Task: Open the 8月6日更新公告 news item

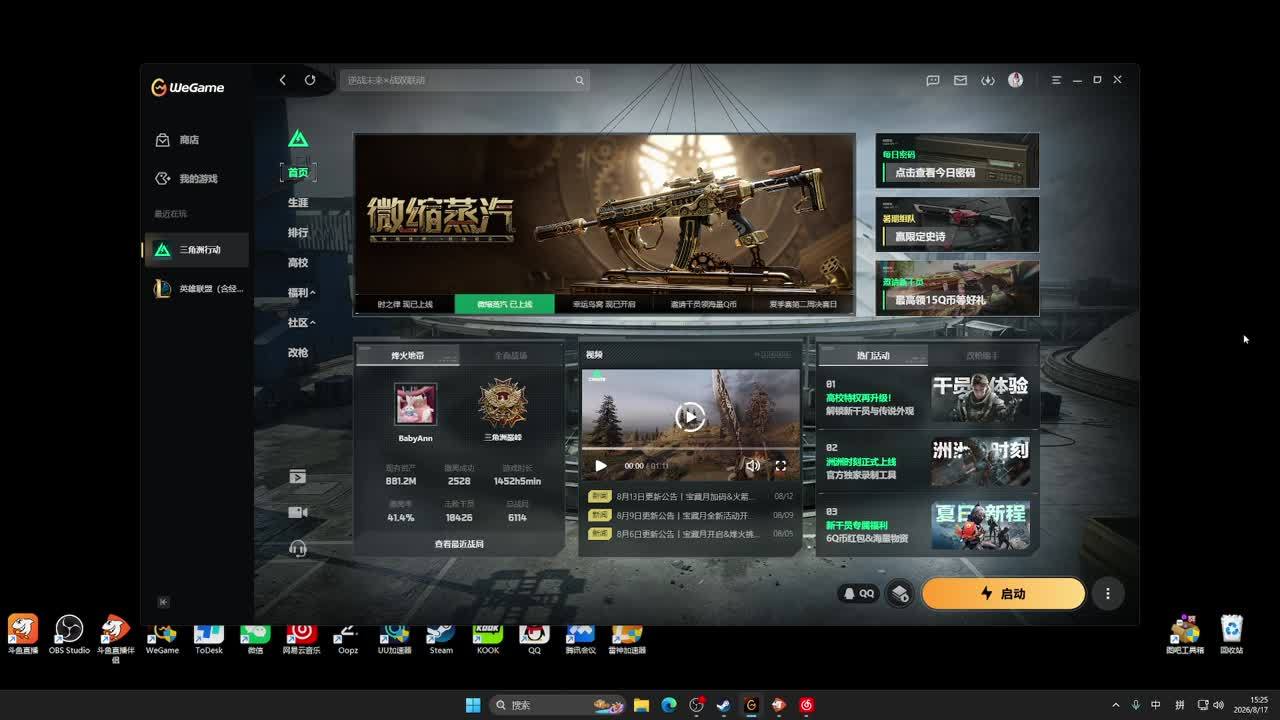Action: coord(690,534)
